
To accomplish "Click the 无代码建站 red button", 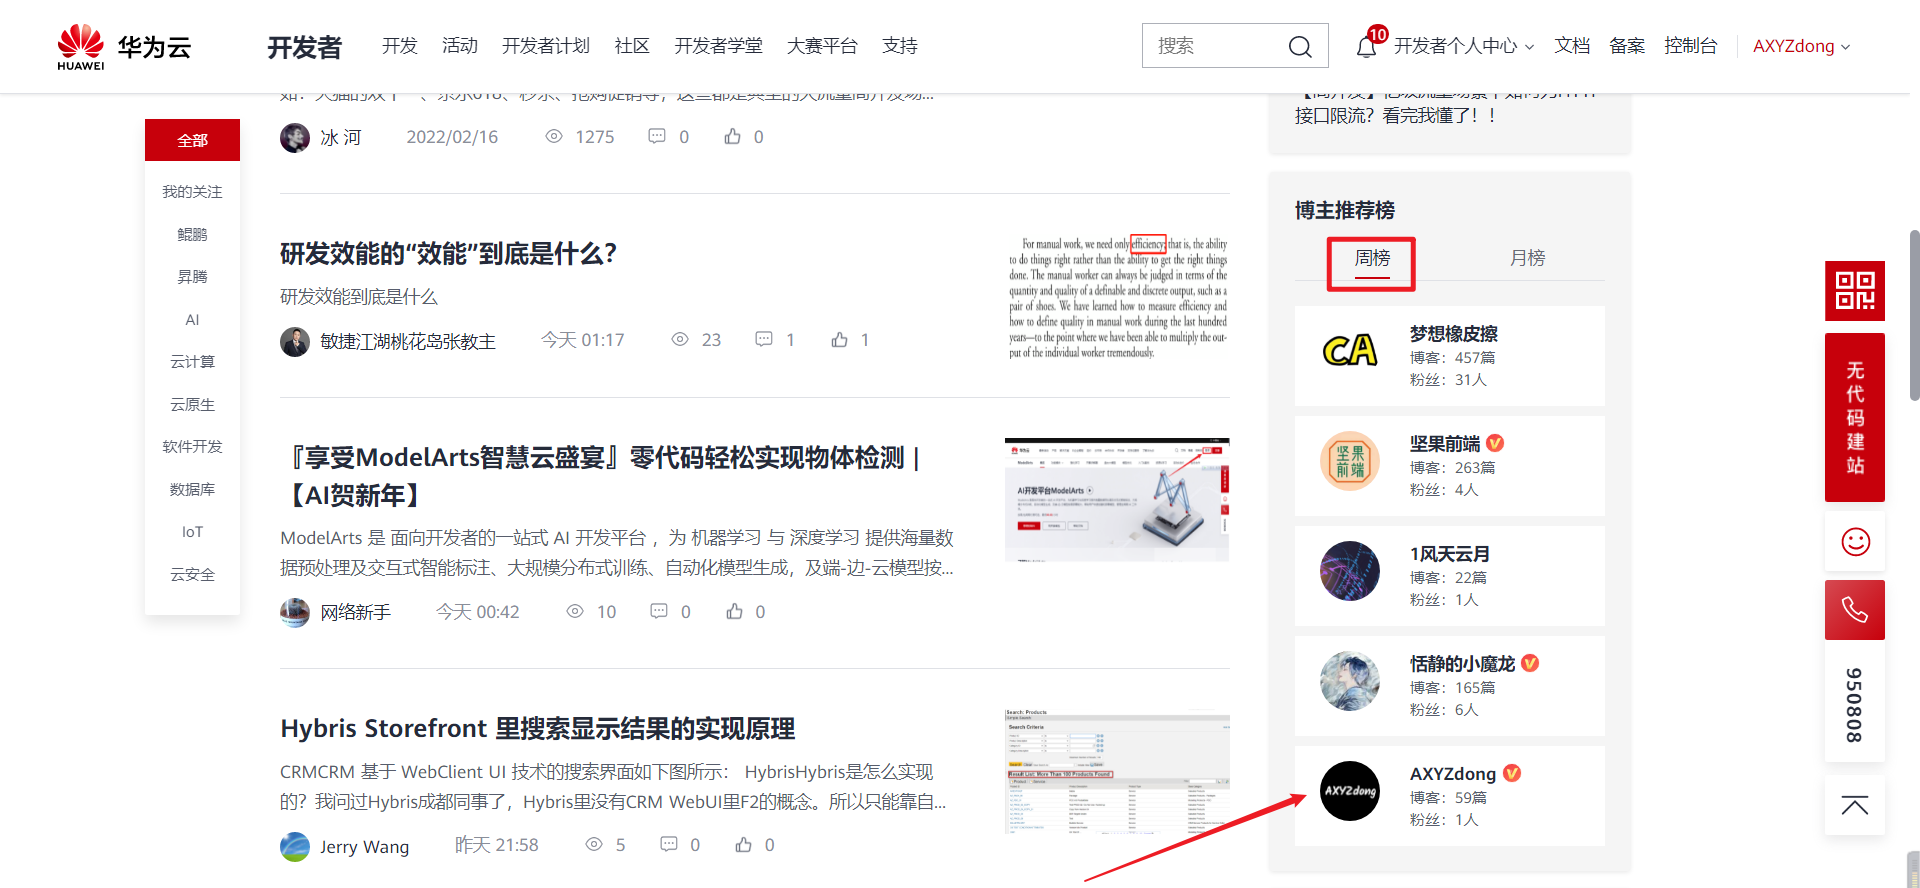I will click(x=1855, y=417).
